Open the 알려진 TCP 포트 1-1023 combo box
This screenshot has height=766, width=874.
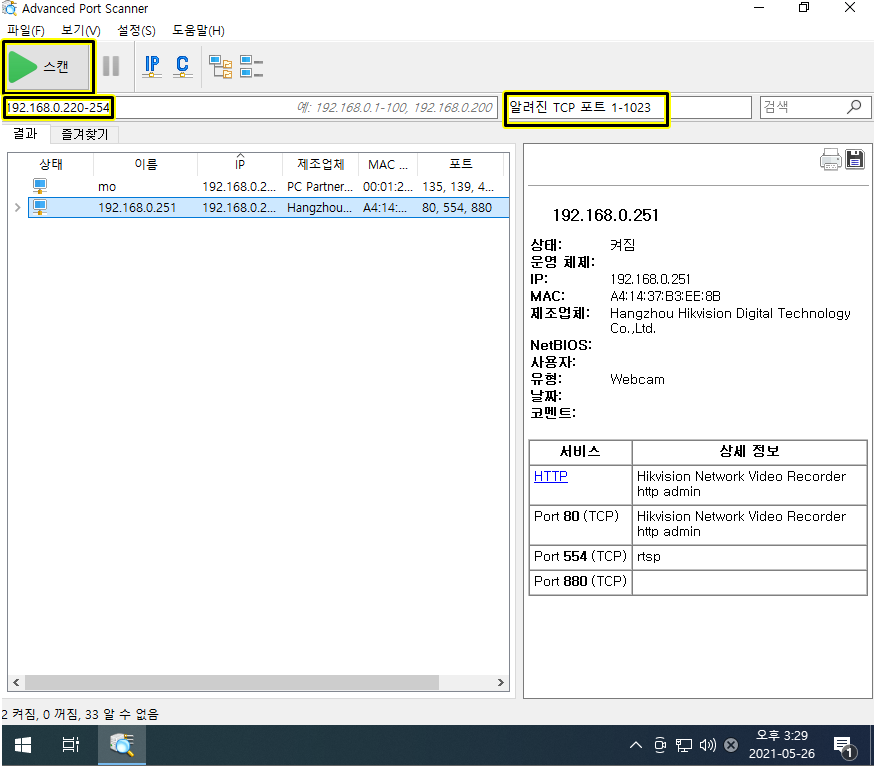(628, 108)
